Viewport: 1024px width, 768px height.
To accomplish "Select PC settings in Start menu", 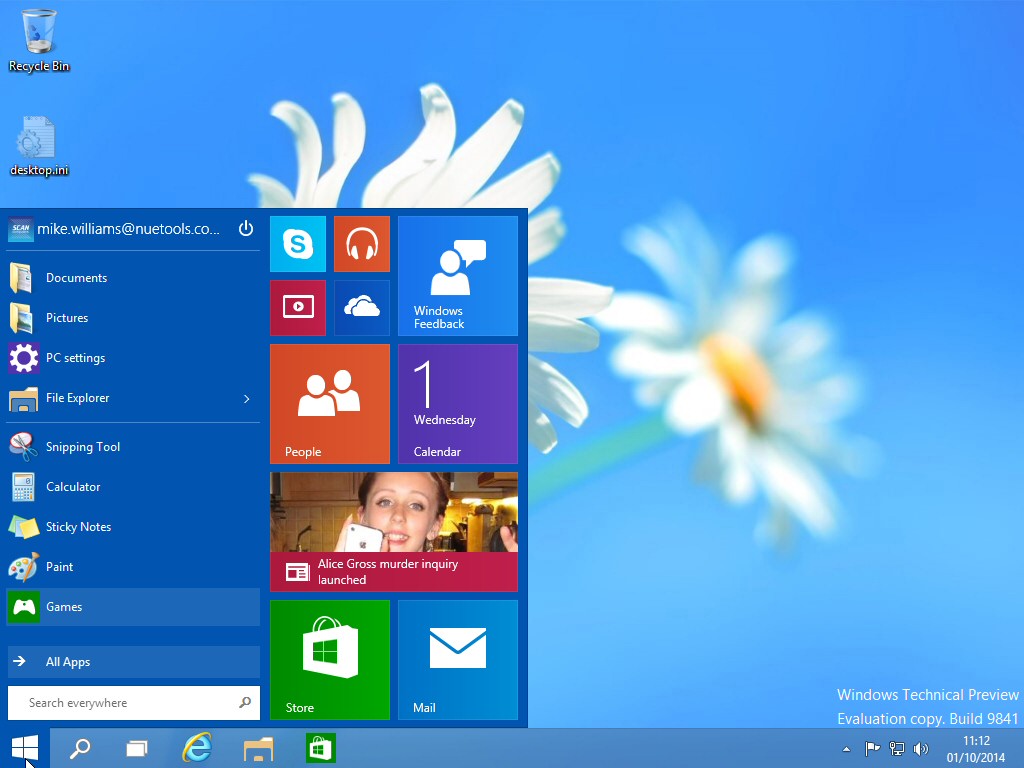I will click(x=75, y=358).
